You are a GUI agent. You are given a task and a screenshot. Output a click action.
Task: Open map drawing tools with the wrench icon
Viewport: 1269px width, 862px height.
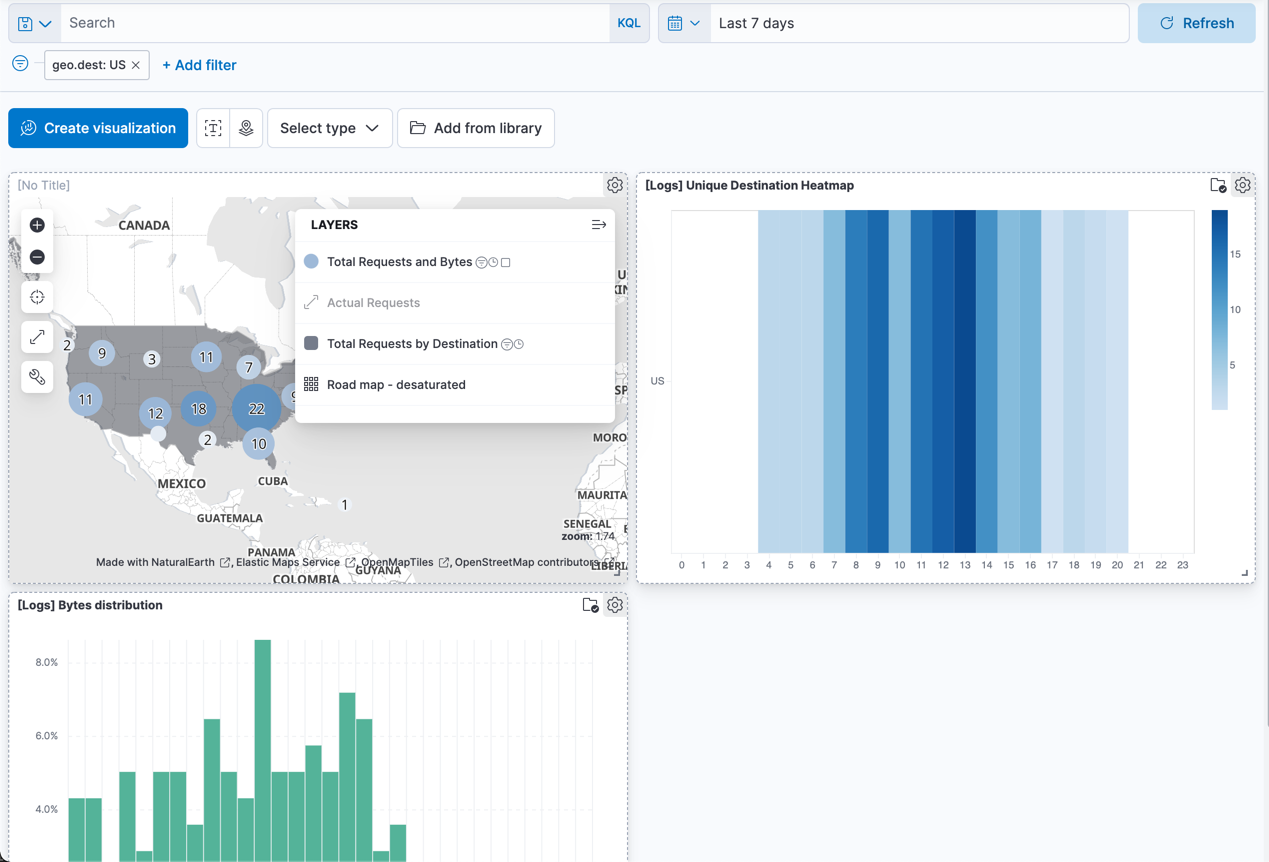37,377
